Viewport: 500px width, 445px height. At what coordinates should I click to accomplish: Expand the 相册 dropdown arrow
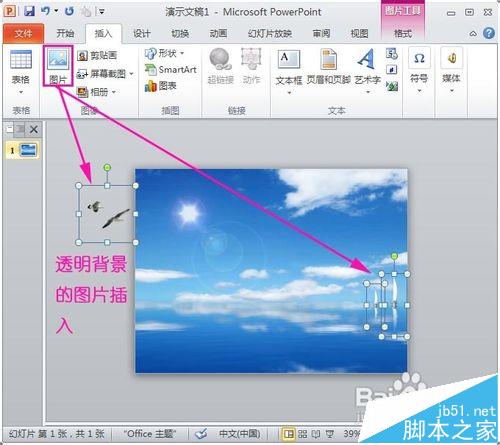114,92
